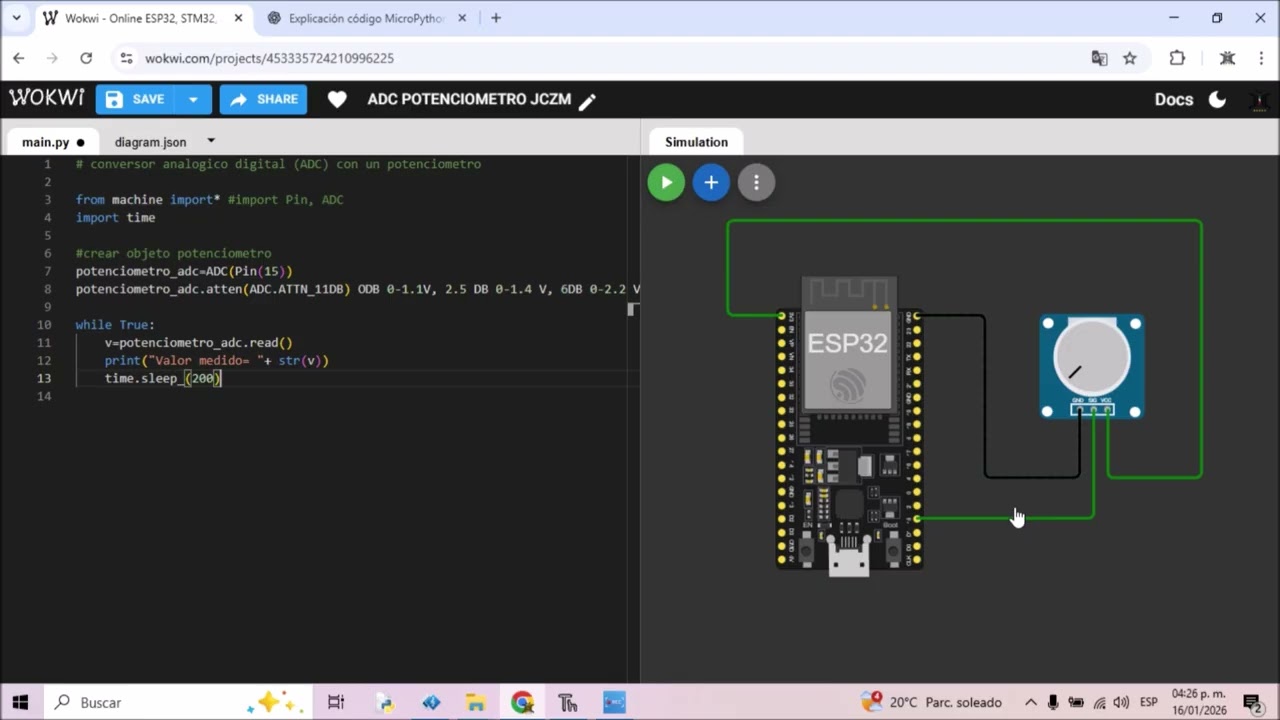The image size is (1280, 720).
Task: Click the Buscar taskbar search box
Action: coord(178,702)
